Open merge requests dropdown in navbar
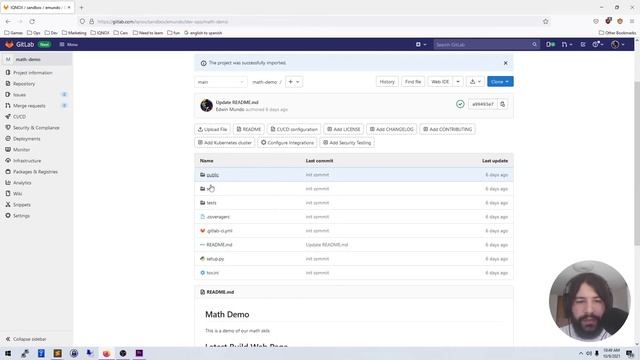Image resolution: width=640 pixels, height=360 pixels. click(x=567, y=44)
